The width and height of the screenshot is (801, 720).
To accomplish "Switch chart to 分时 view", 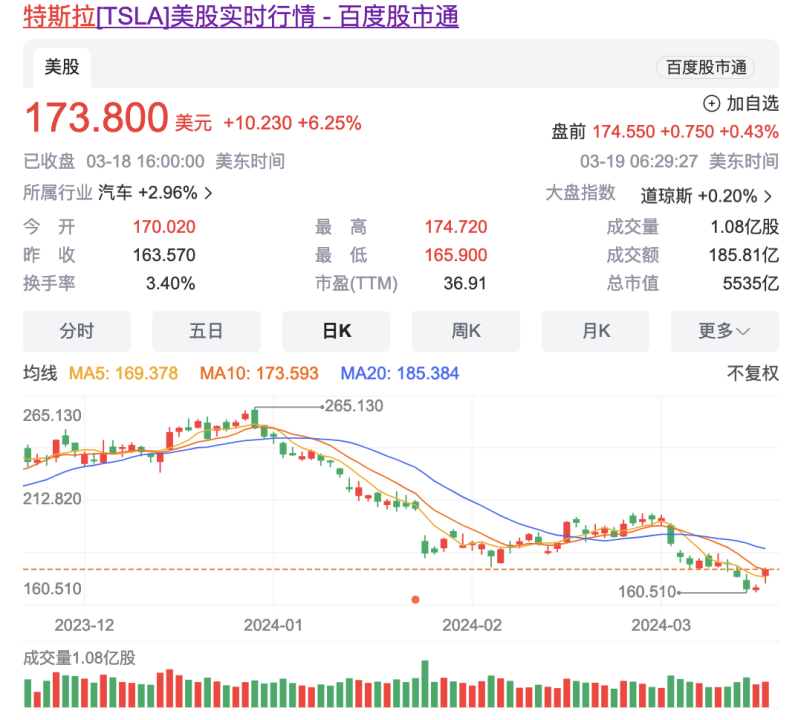I will pos(76,331).
